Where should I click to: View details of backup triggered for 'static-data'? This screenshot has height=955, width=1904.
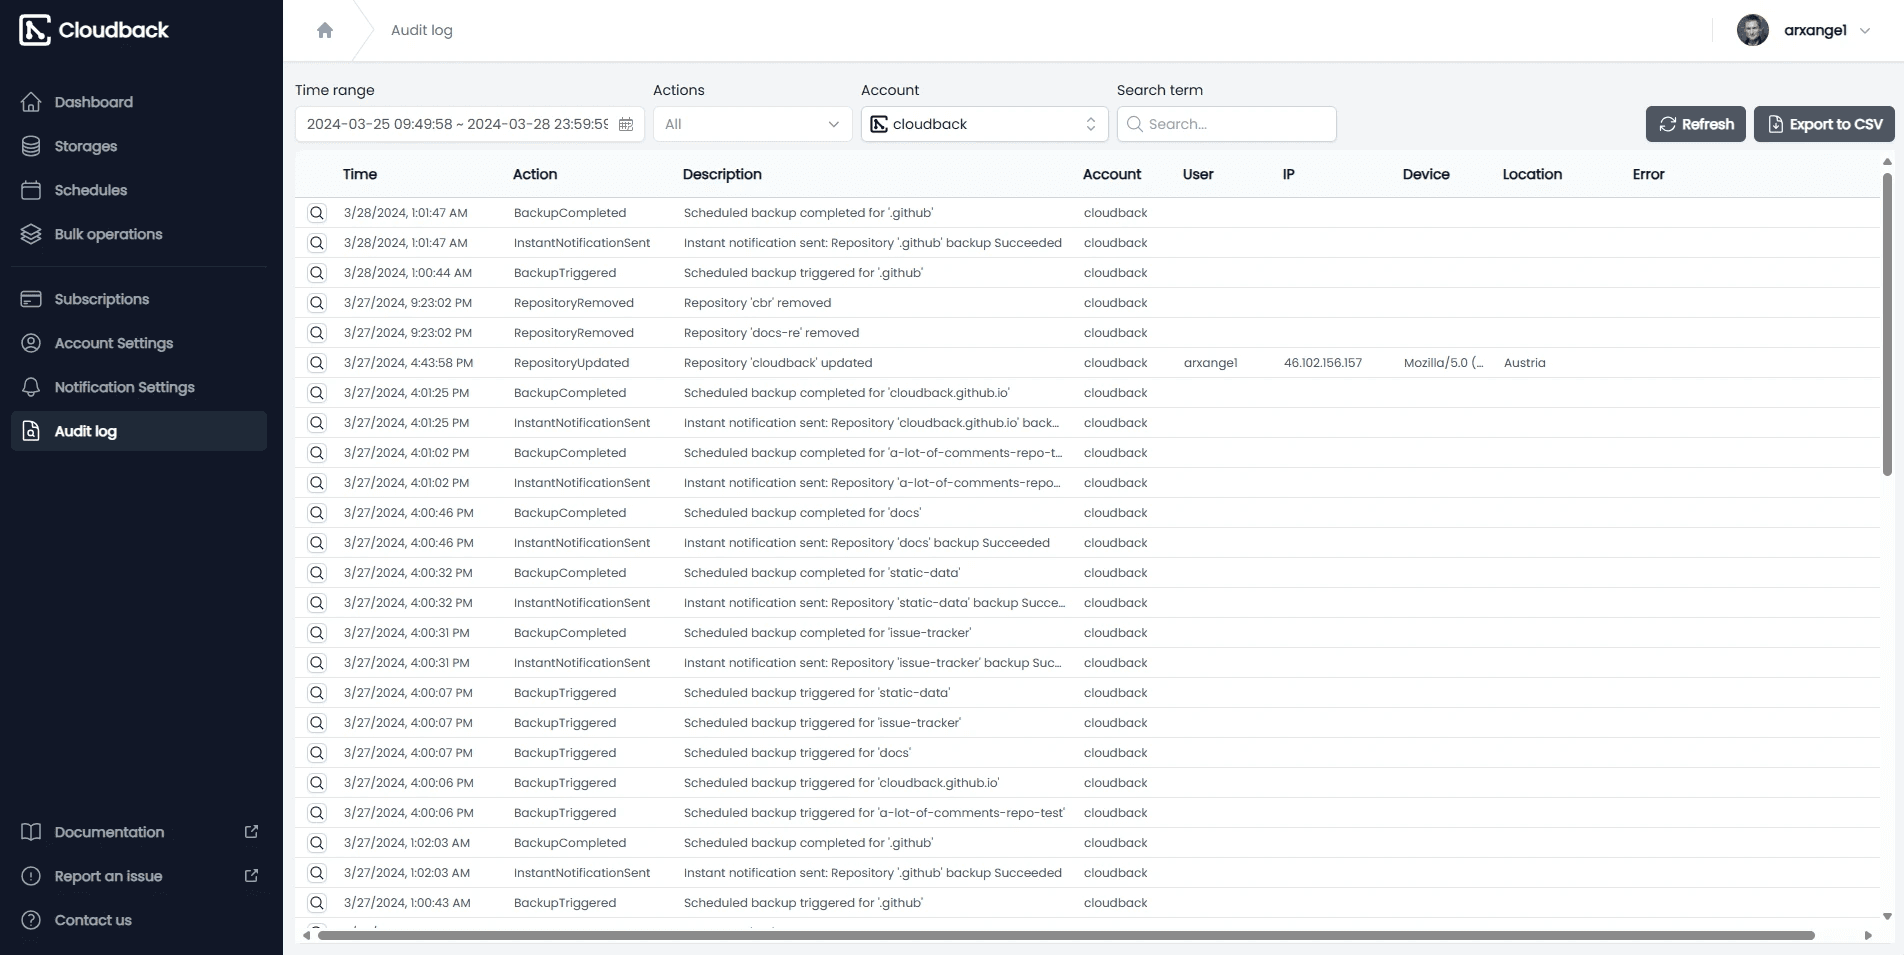[x=317, y=693]
